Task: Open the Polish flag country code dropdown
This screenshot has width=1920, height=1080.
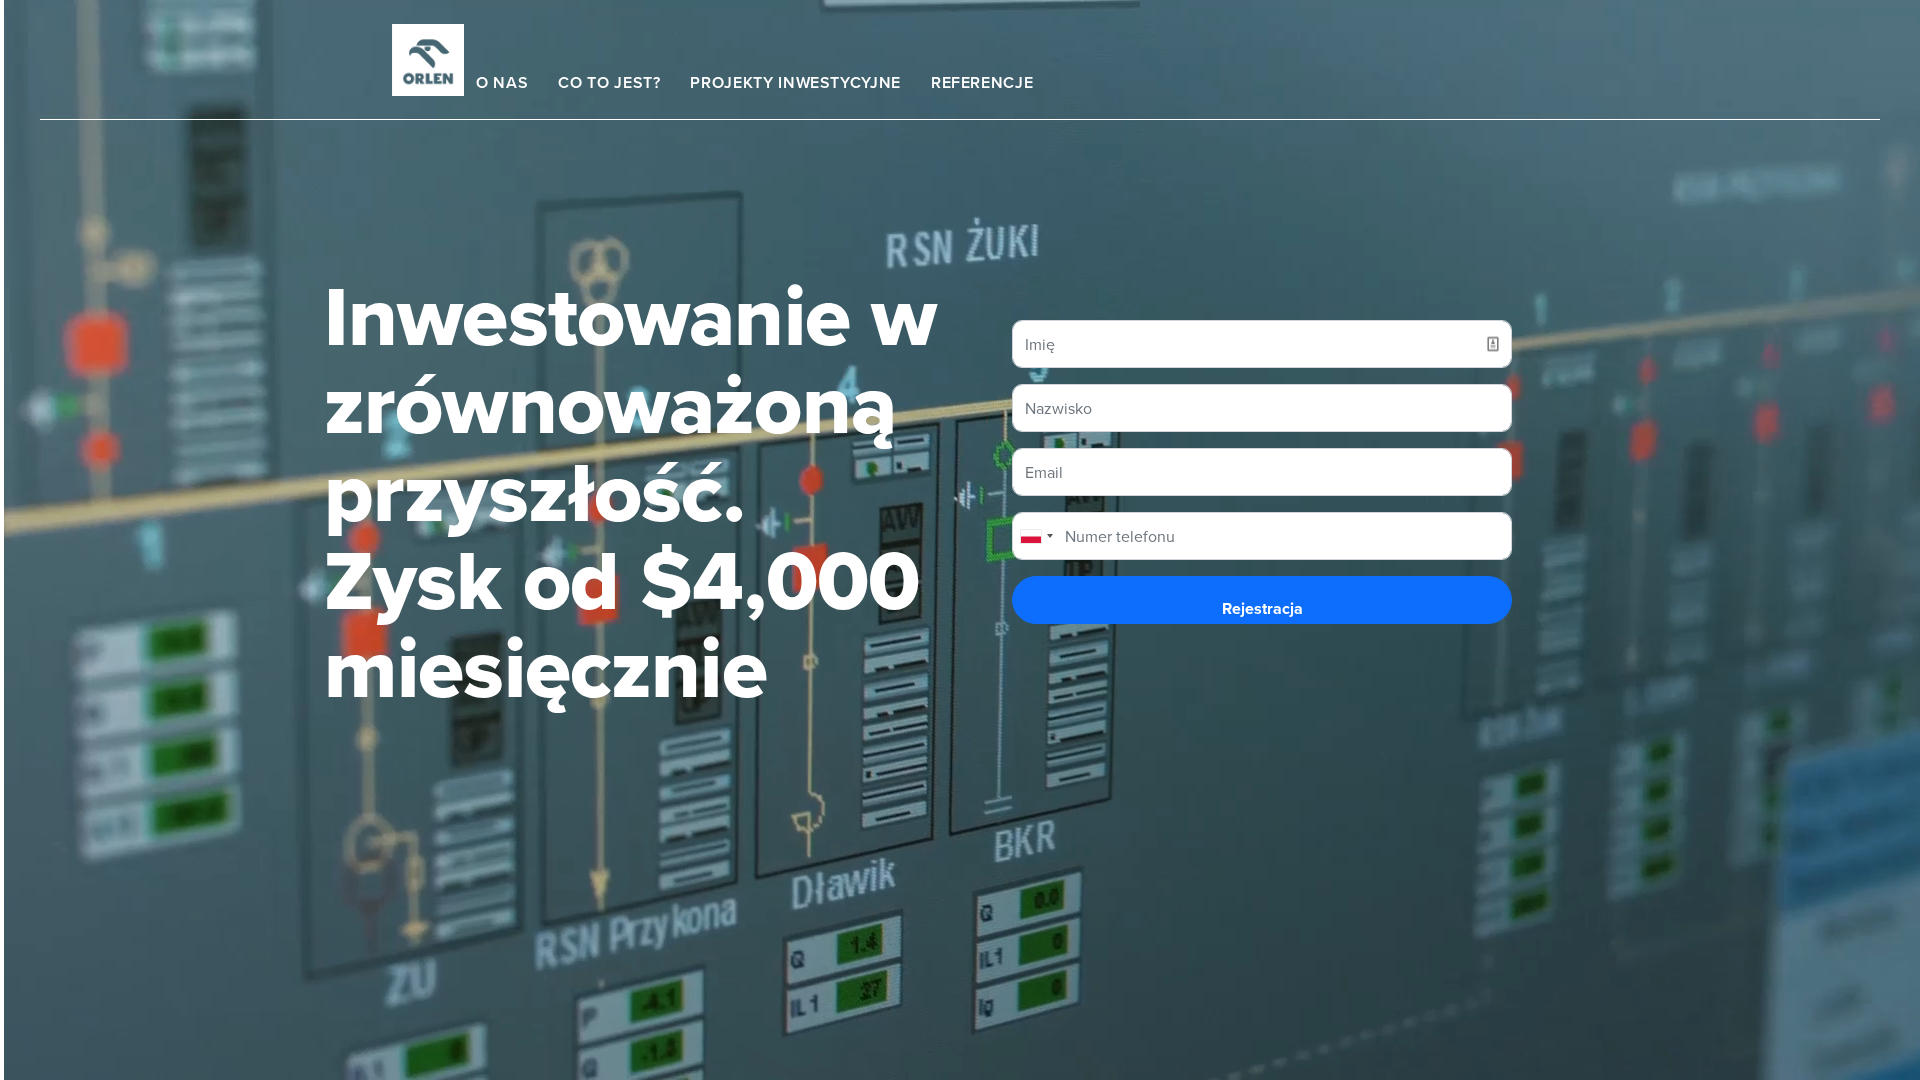Action: (1037, 537)
